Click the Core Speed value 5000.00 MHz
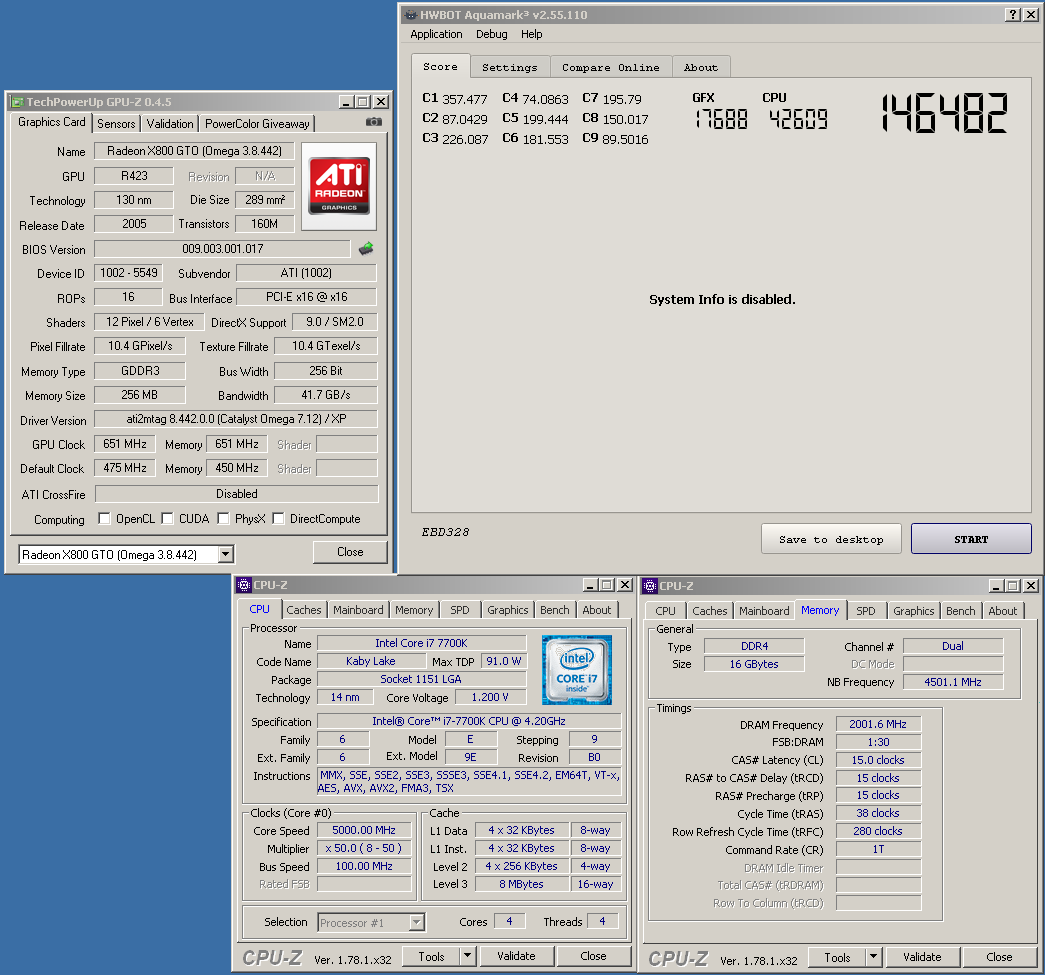Screen dimensions: 1045x975 point(364,830)
